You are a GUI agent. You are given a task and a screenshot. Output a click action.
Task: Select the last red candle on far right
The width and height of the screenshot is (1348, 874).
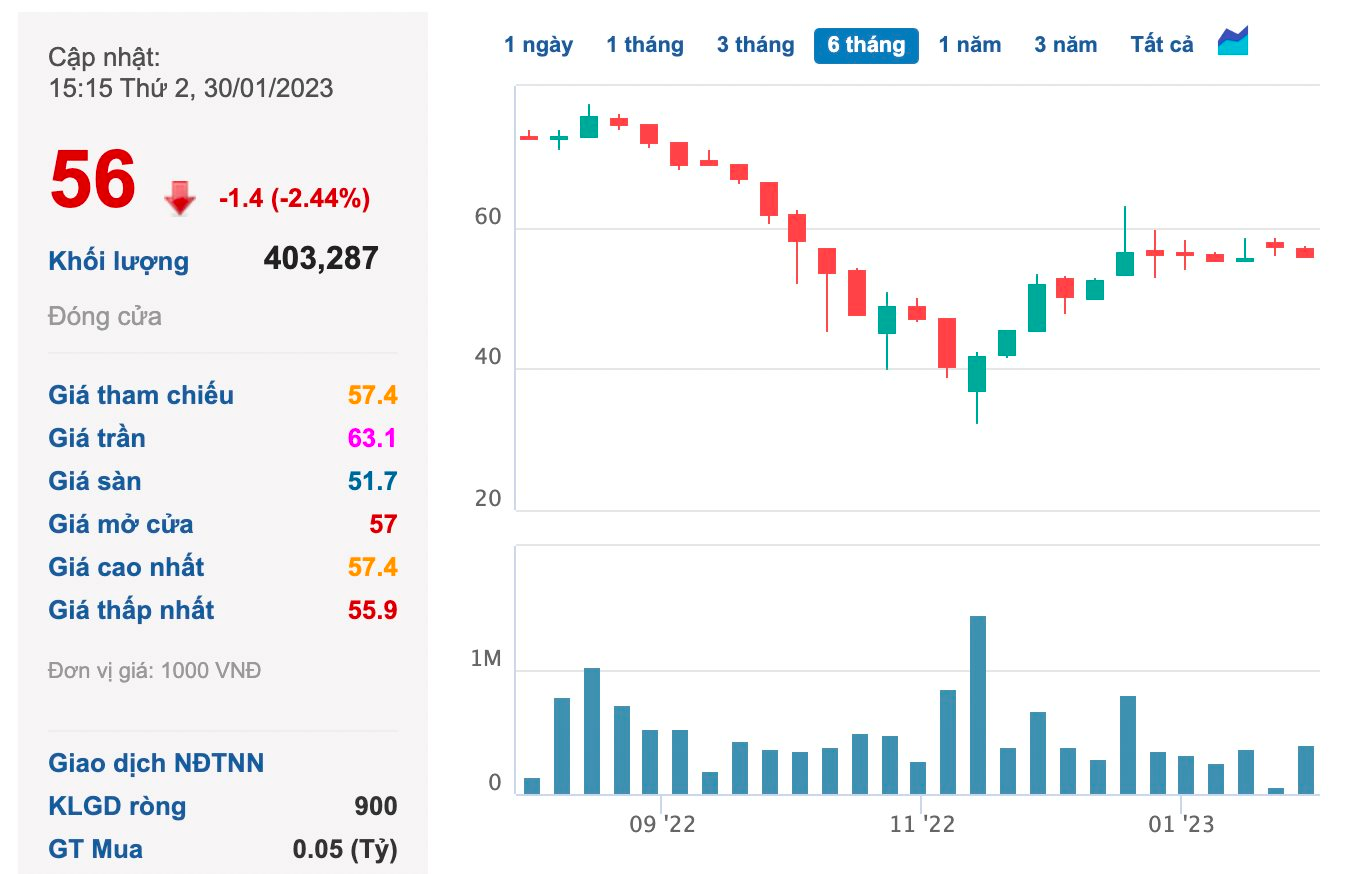pyautogui.click(x=1305, y=253)
